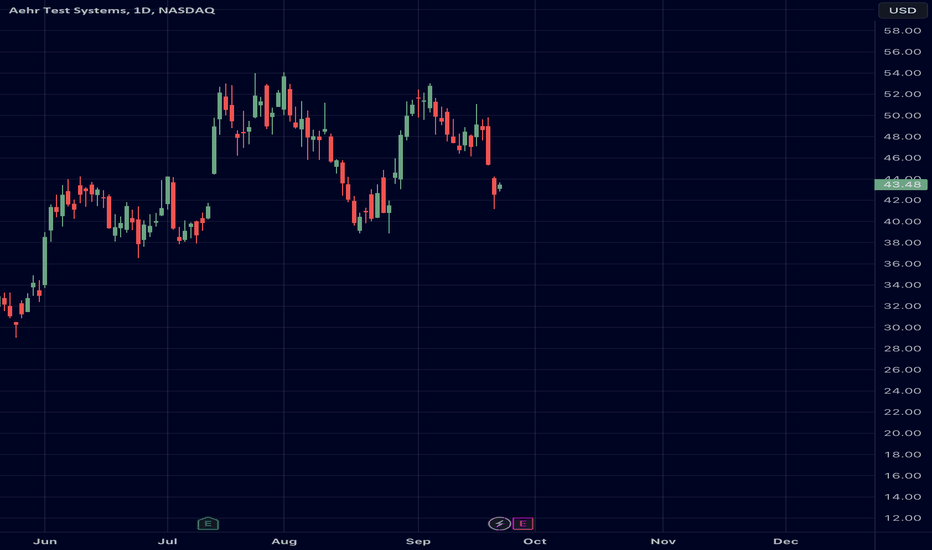Click the 12.00 price axis label

(x=902, y=518)
